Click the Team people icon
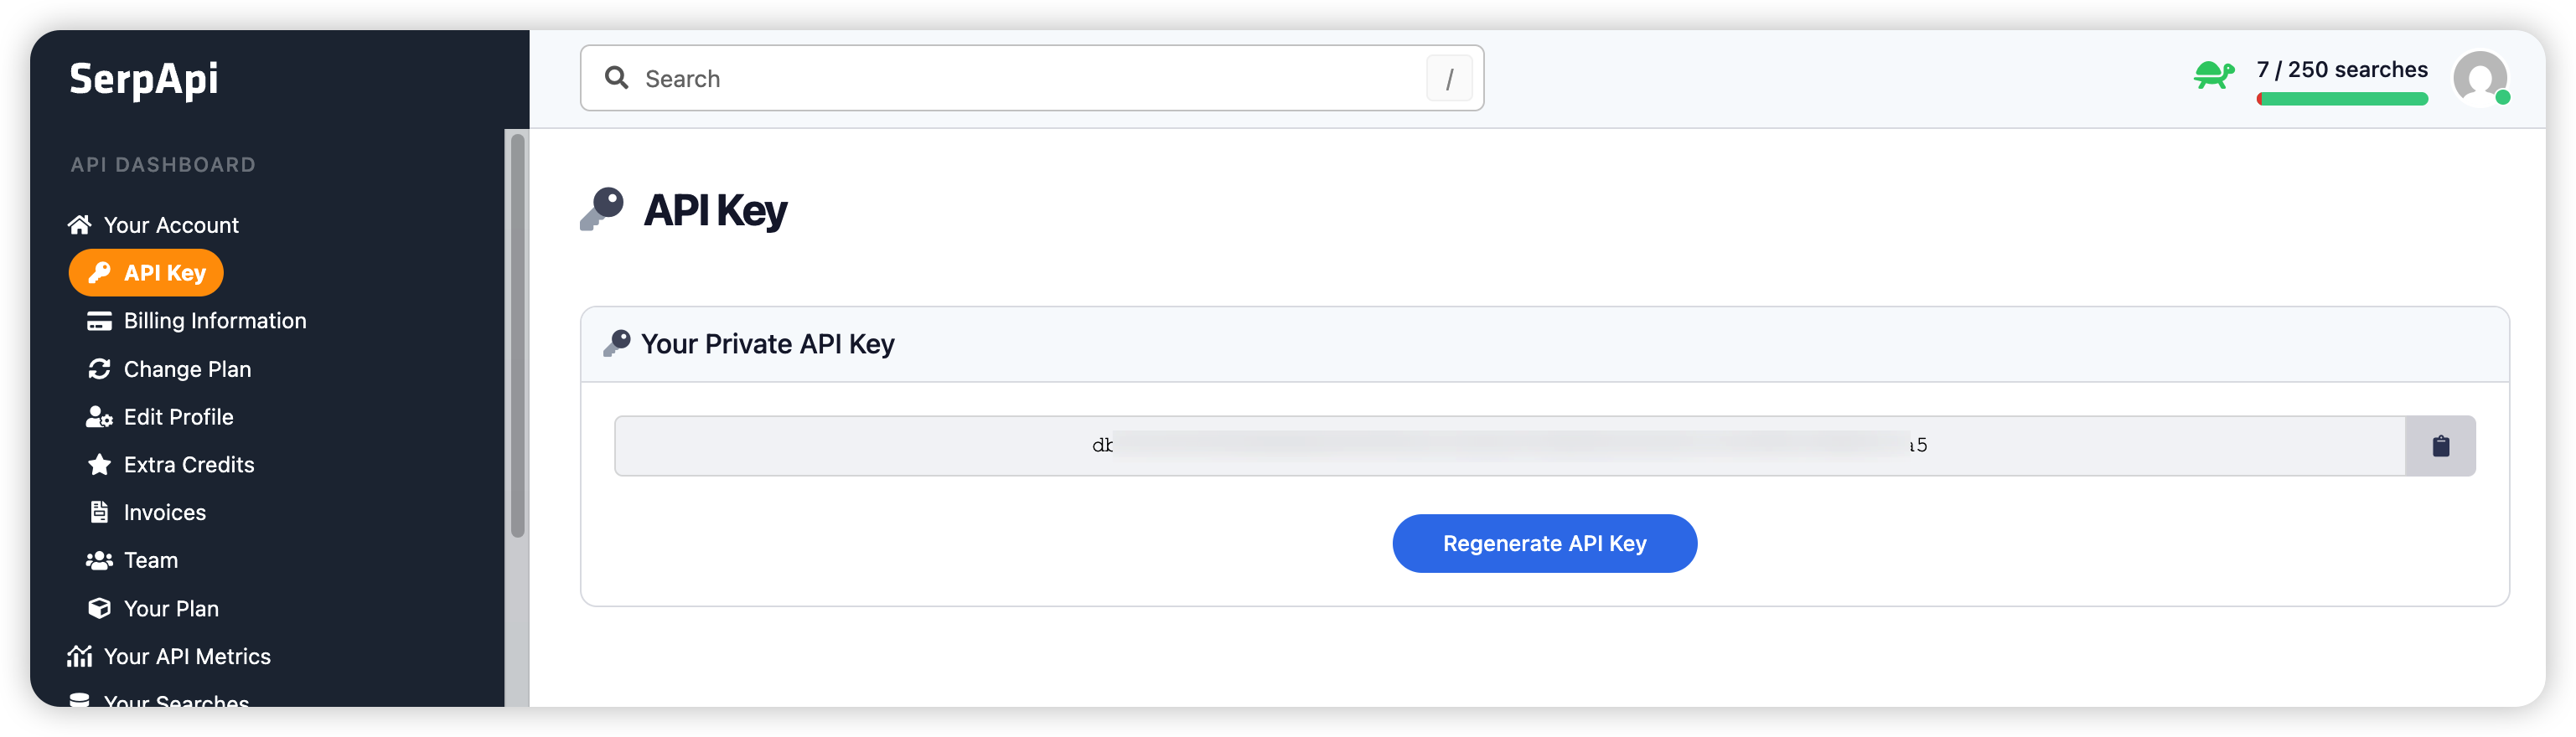Viewport: 2576px width, 737px height. click(x=99, y=561)
